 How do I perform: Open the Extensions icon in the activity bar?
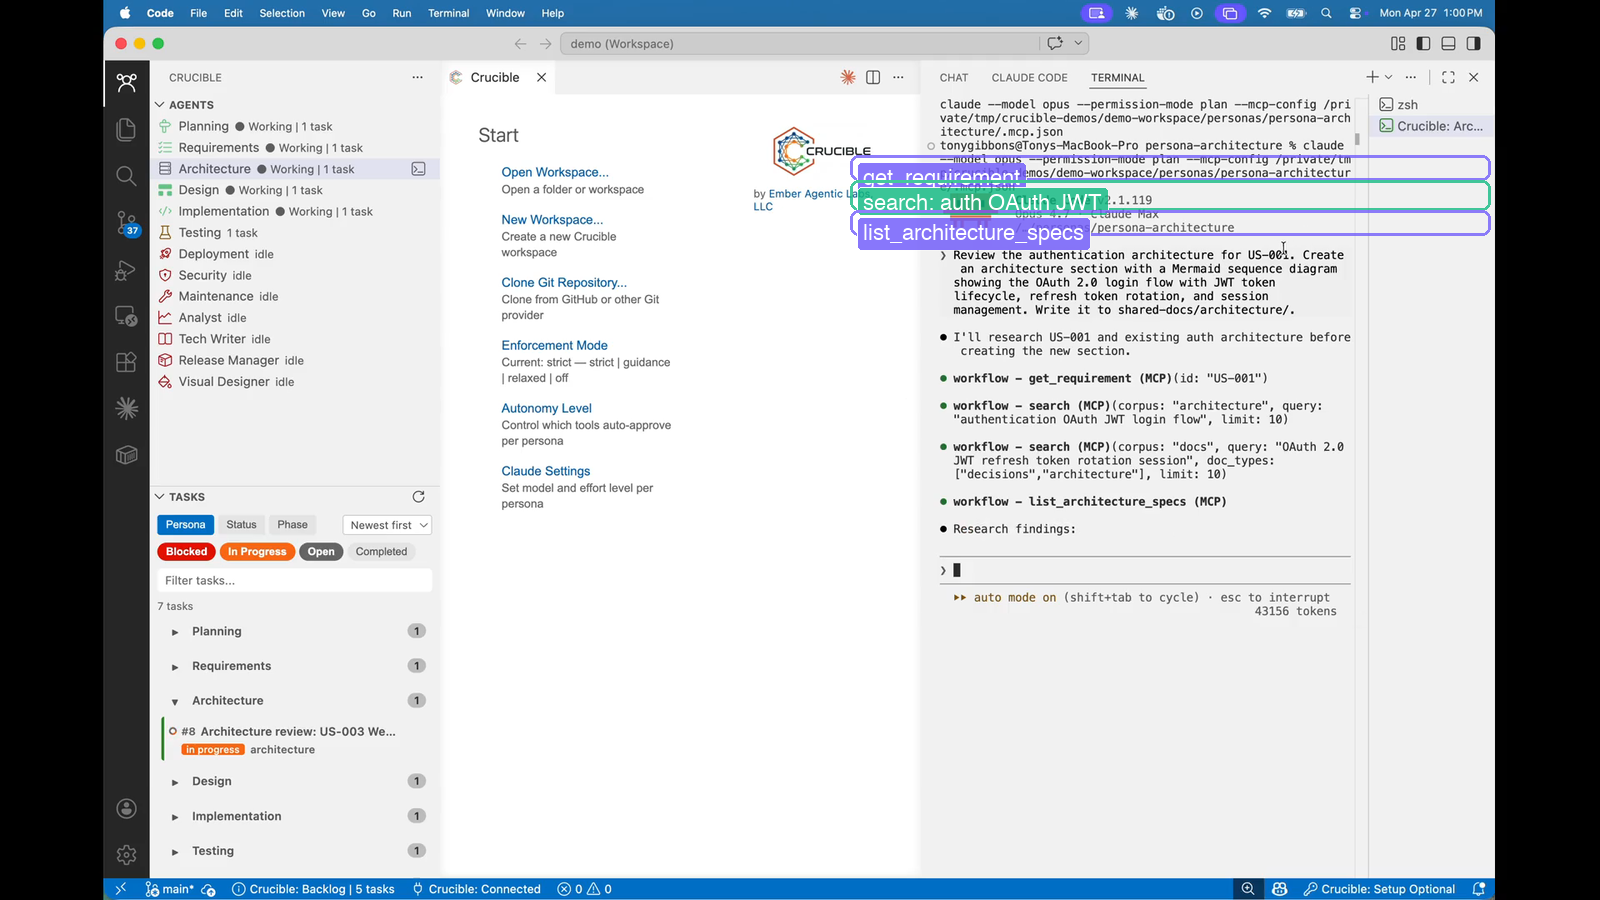point(126,362)
